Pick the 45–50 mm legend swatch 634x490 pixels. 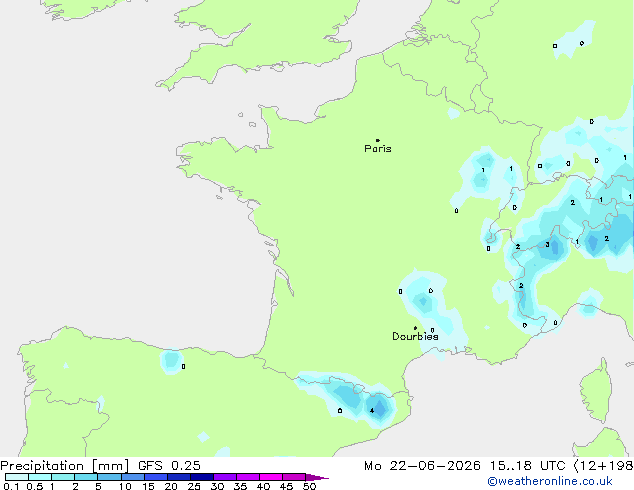coord(294,477)
